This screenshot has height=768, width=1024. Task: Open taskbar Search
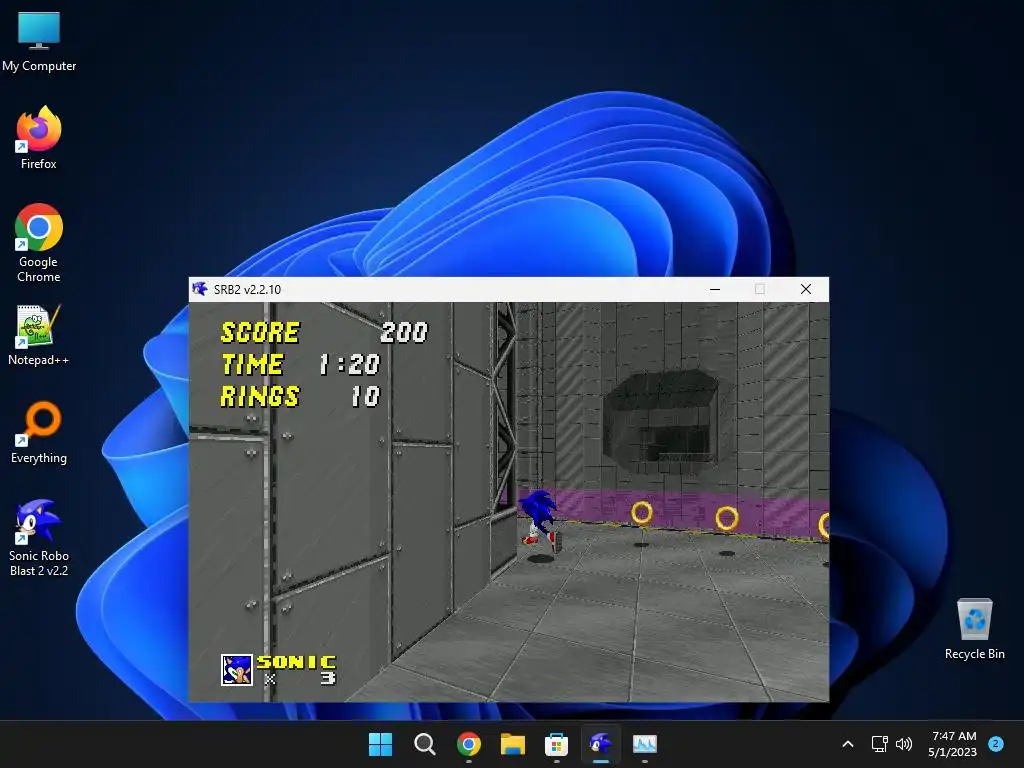click(424, 744)
